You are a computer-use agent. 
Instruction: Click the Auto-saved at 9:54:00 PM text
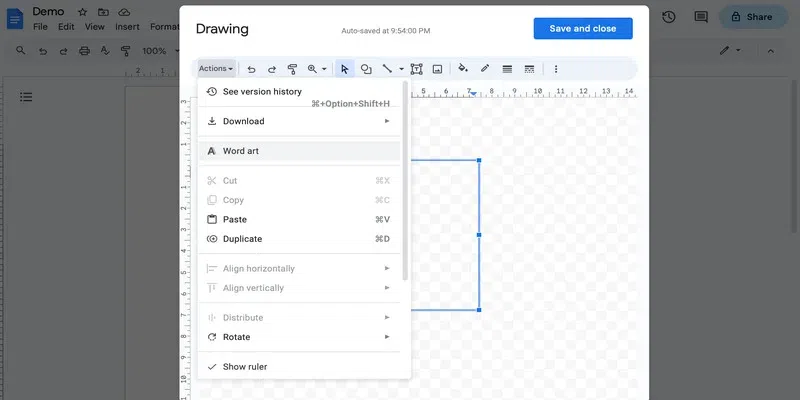click(x=386, y=31)
